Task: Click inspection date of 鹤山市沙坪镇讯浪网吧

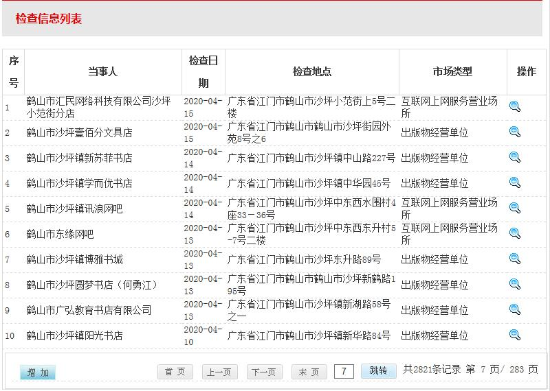Action: (x=203, y=209)
